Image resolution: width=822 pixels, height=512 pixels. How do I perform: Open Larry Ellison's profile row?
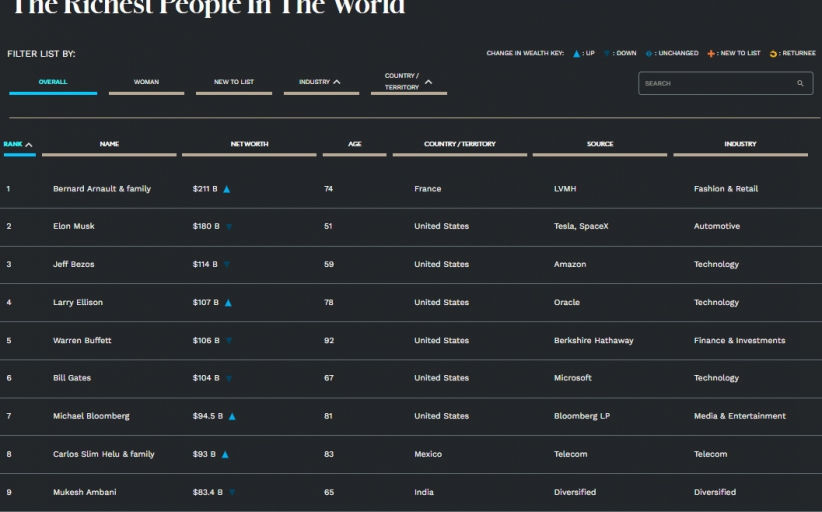(x=411, y=302)
